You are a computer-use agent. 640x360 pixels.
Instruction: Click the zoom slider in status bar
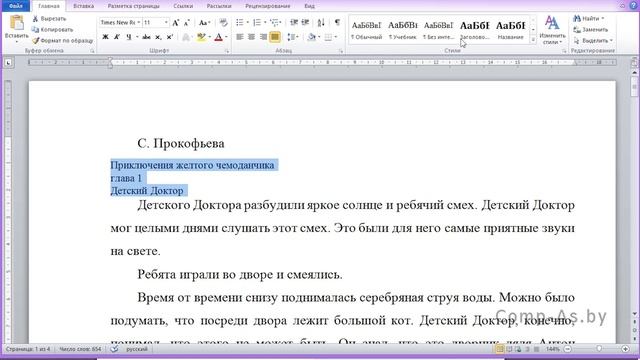pos(598,349)
